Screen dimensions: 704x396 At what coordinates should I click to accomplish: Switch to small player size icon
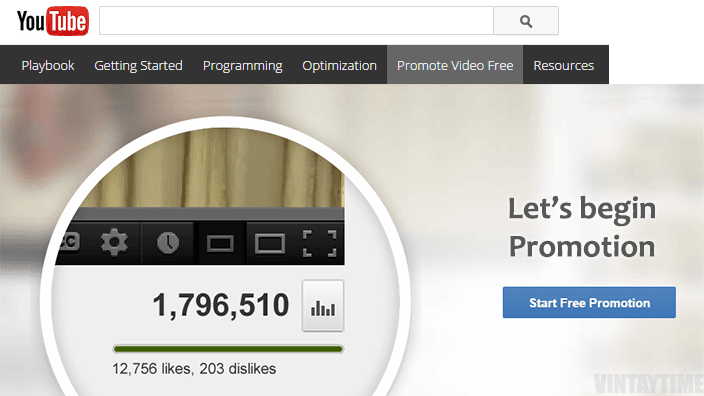point(220,244)
